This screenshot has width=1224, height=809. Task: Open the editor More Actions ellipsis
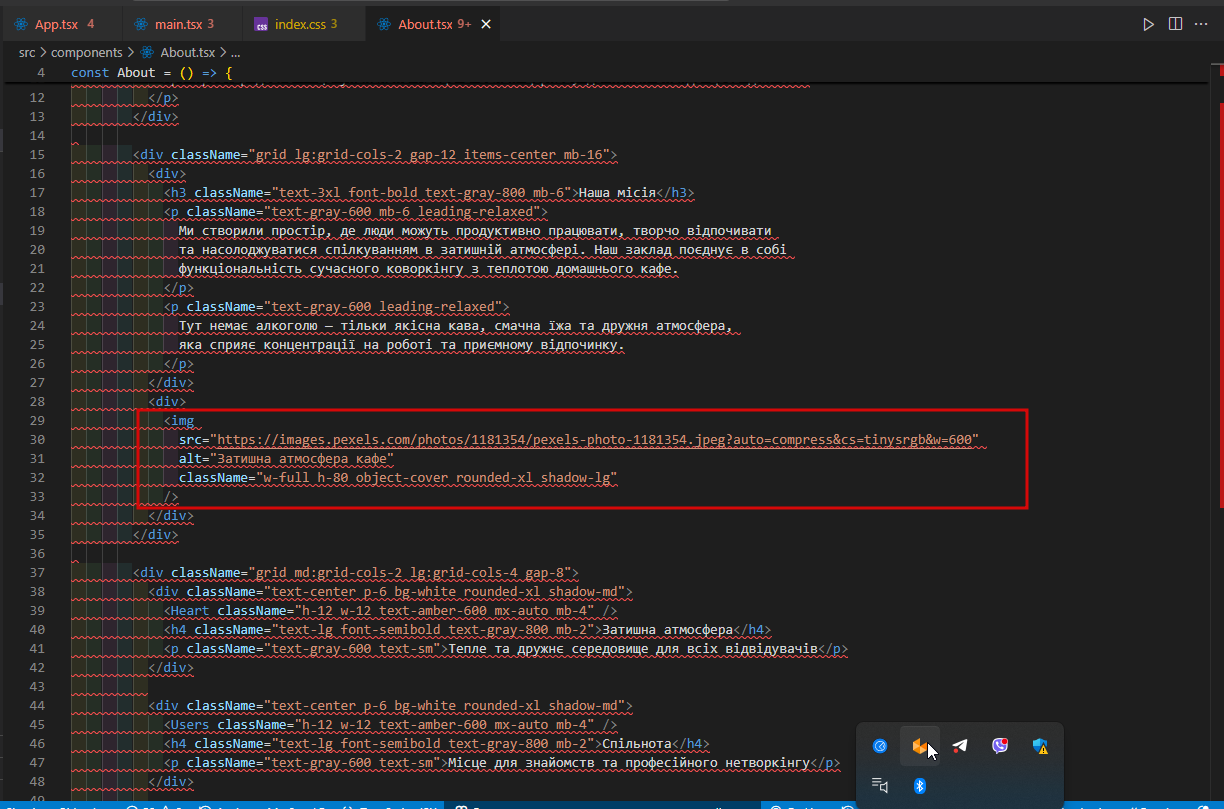point(1201,24)
